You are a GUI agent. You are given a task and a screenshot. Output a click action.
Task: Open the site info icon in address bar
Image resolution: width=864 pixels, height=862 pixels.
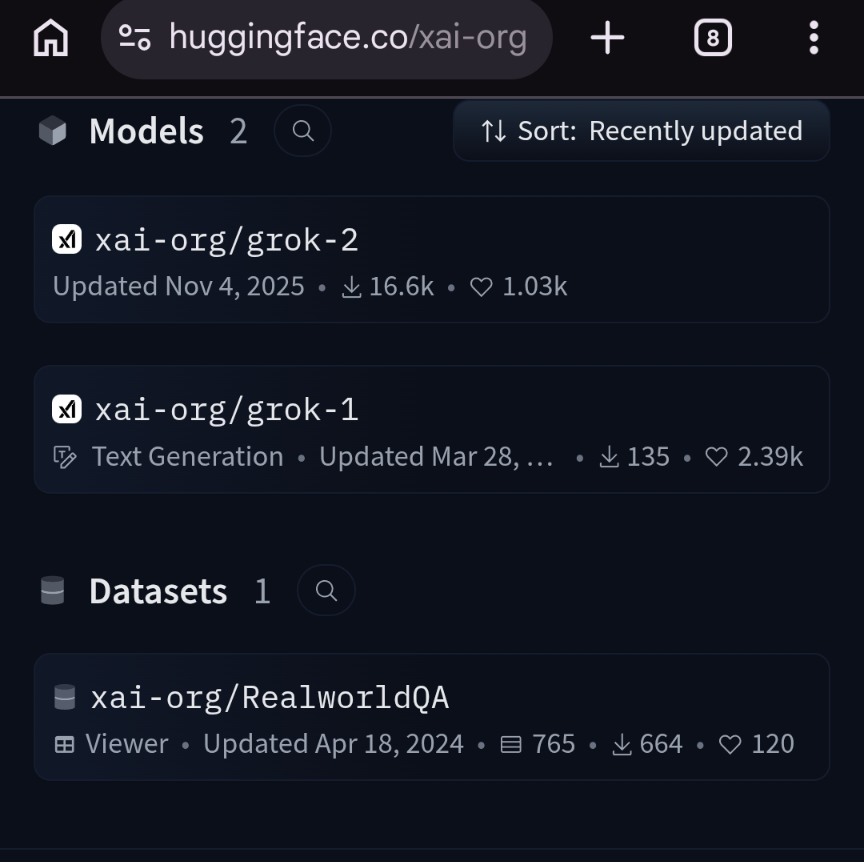pos(135,39)
